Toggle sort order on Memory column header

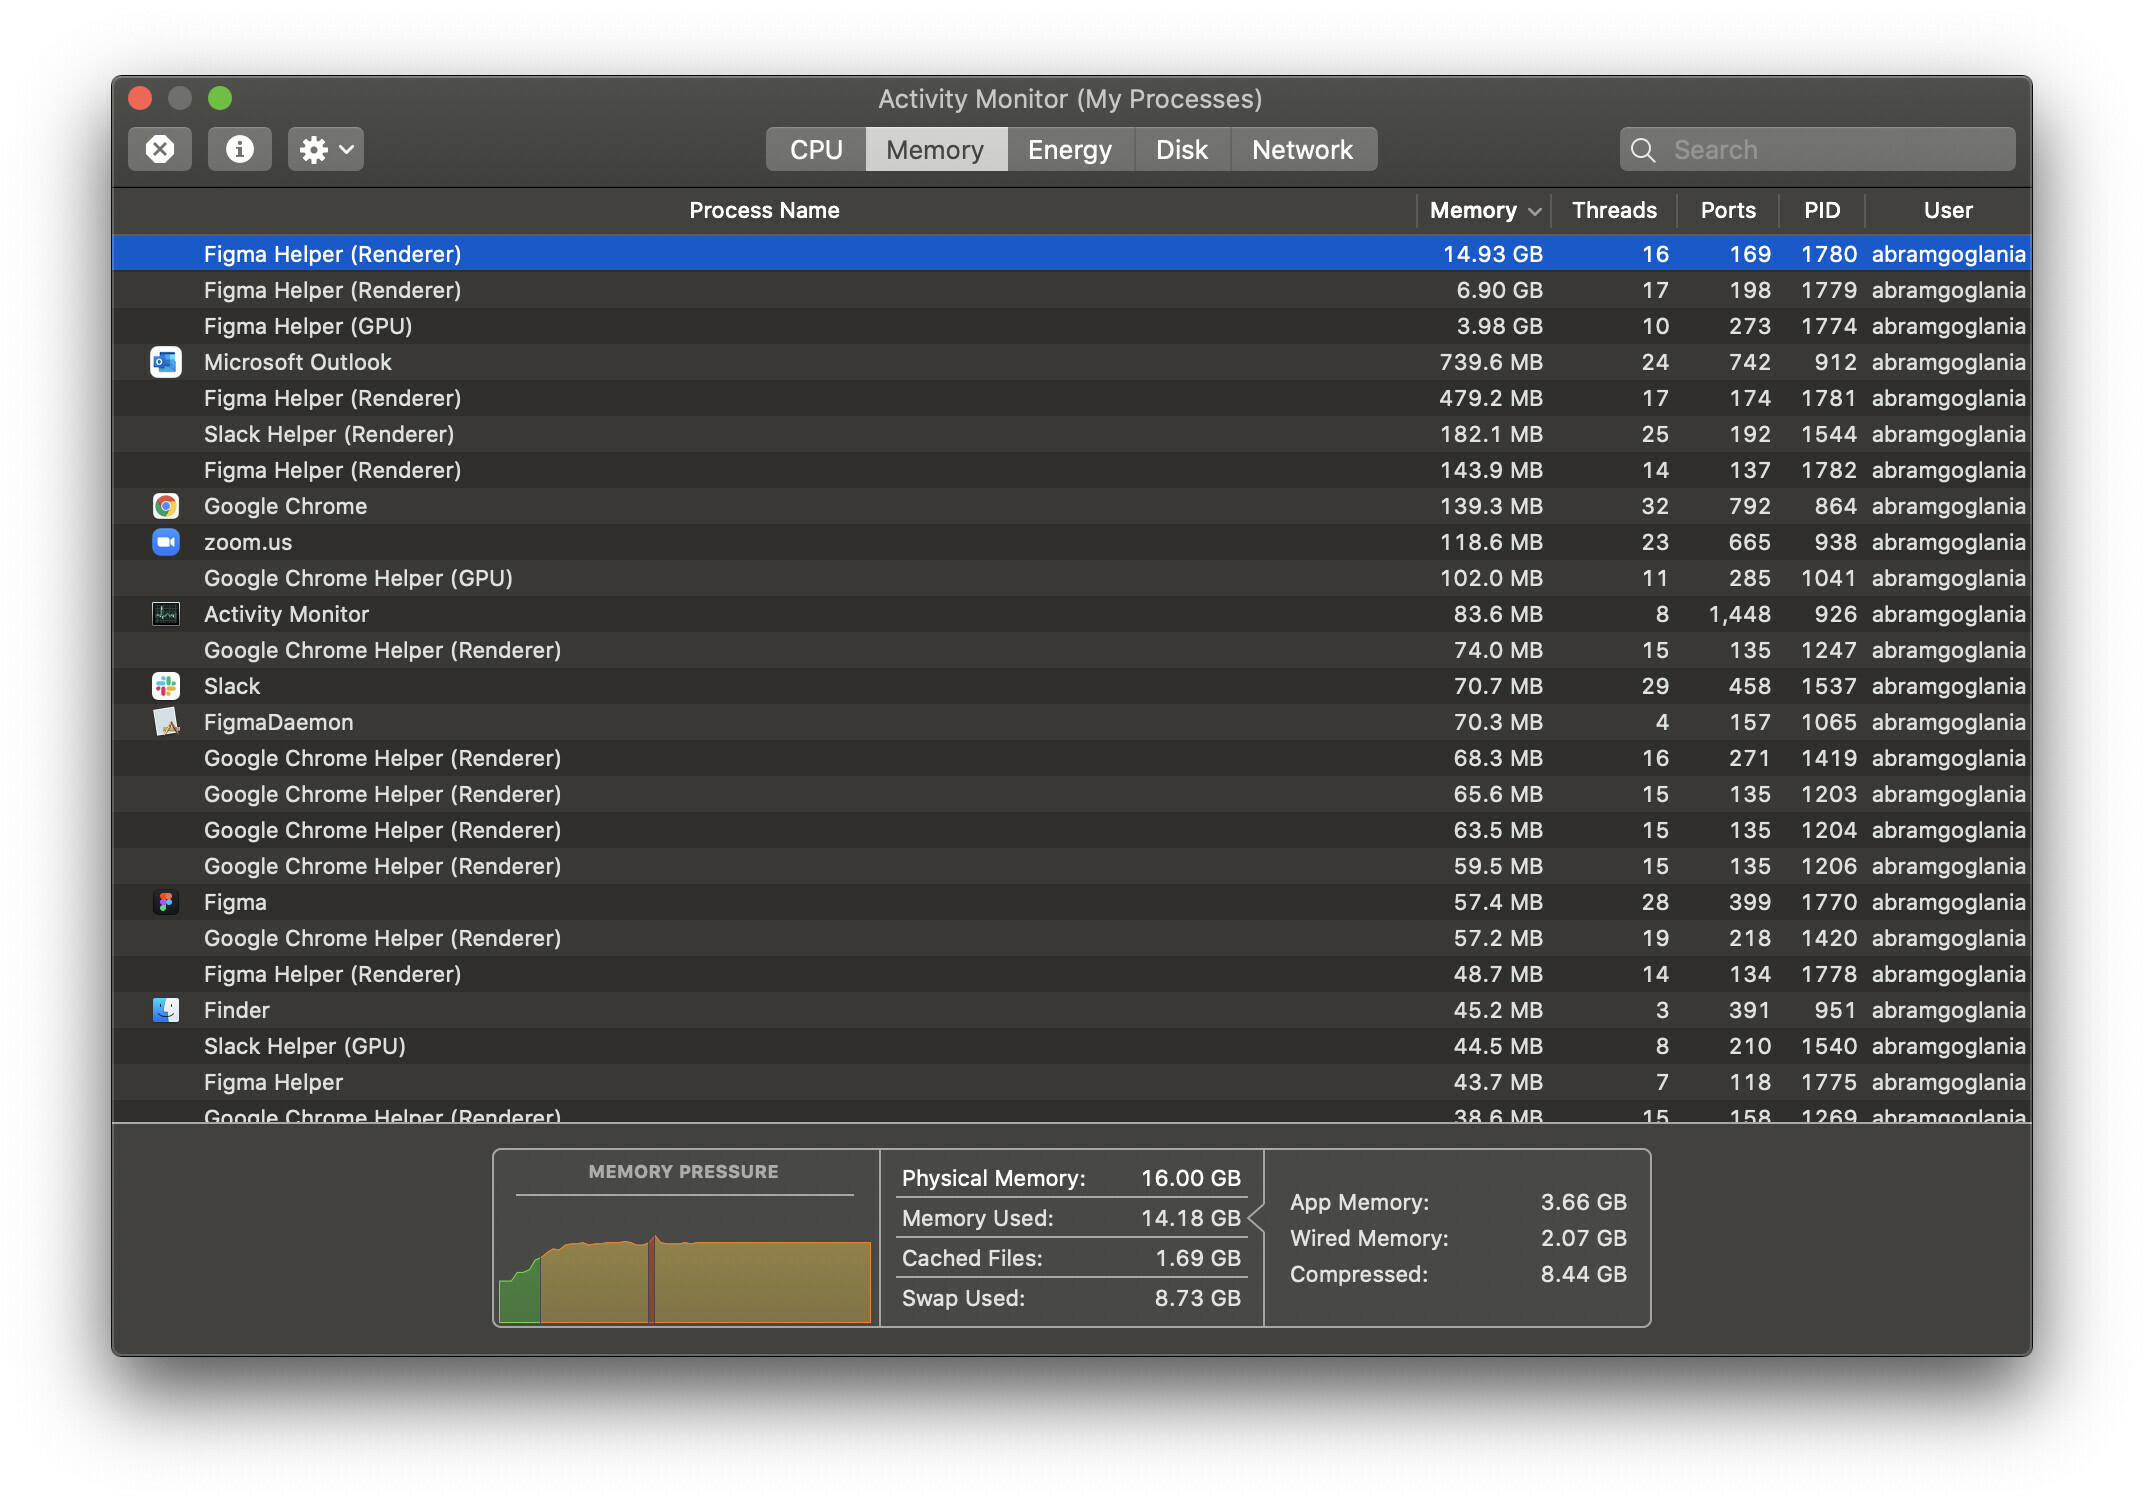coord(1484,210)
